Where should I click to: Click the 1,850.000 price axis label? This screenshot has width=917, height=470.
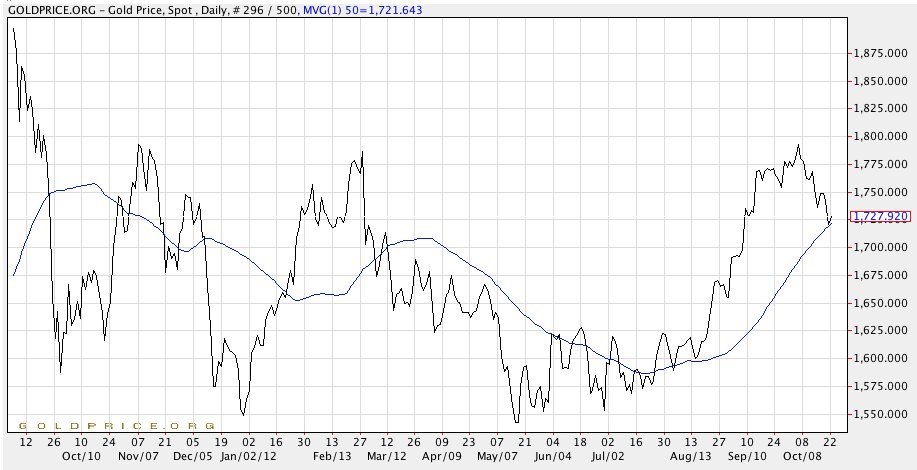[881, 81]
